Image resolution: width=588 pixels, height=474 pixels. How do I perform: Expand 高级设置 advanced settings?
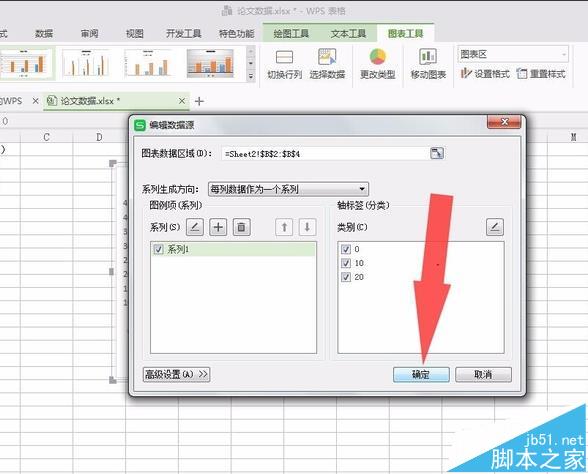[x=176, y=374]
